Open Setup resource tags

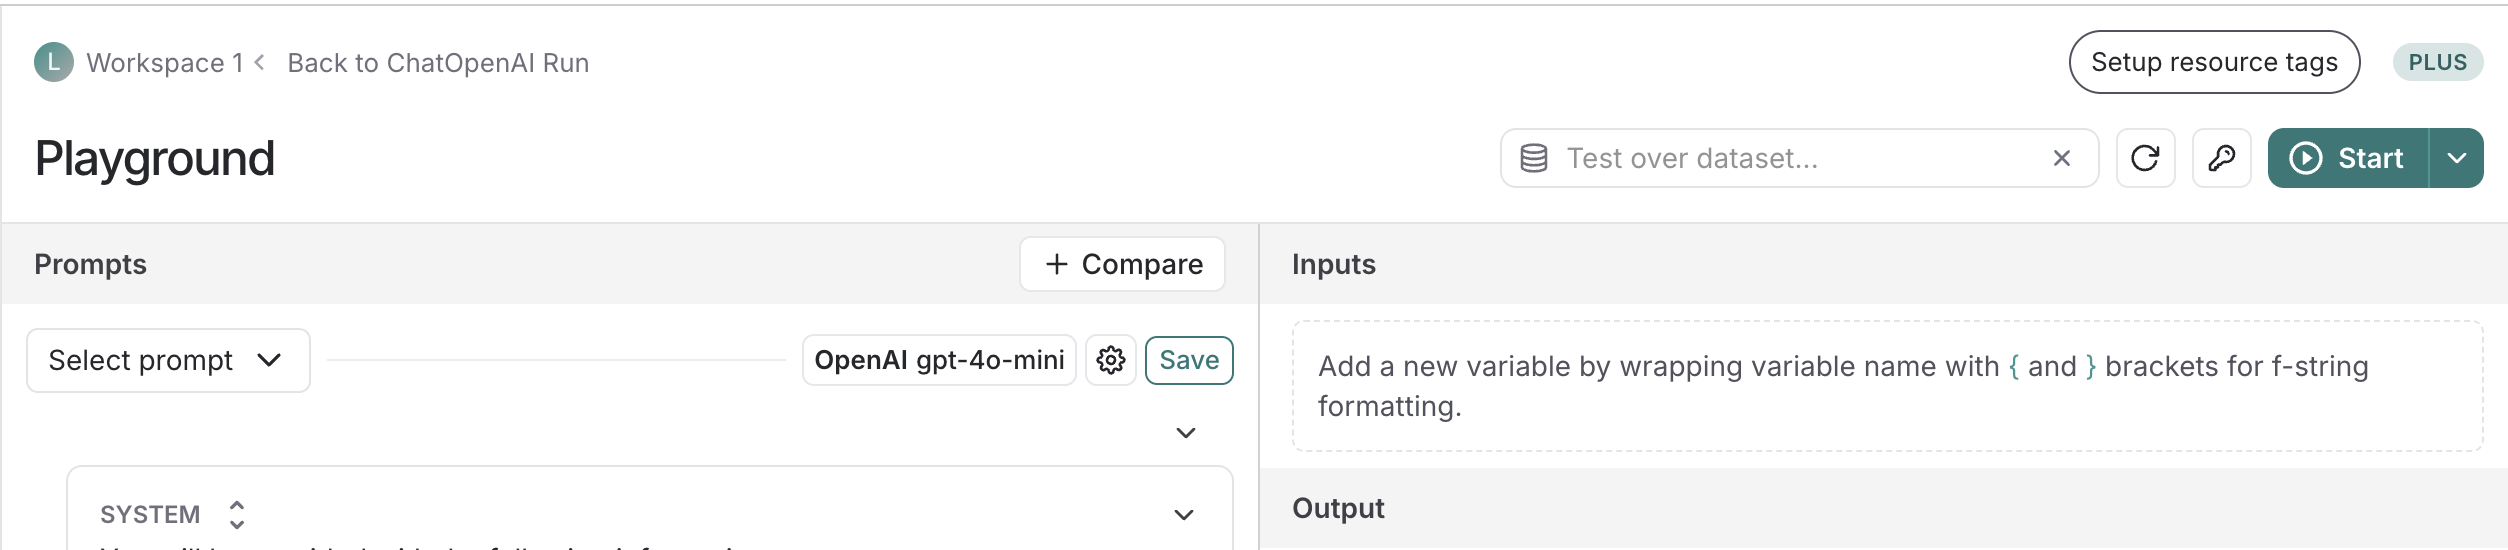[2213, 62]
